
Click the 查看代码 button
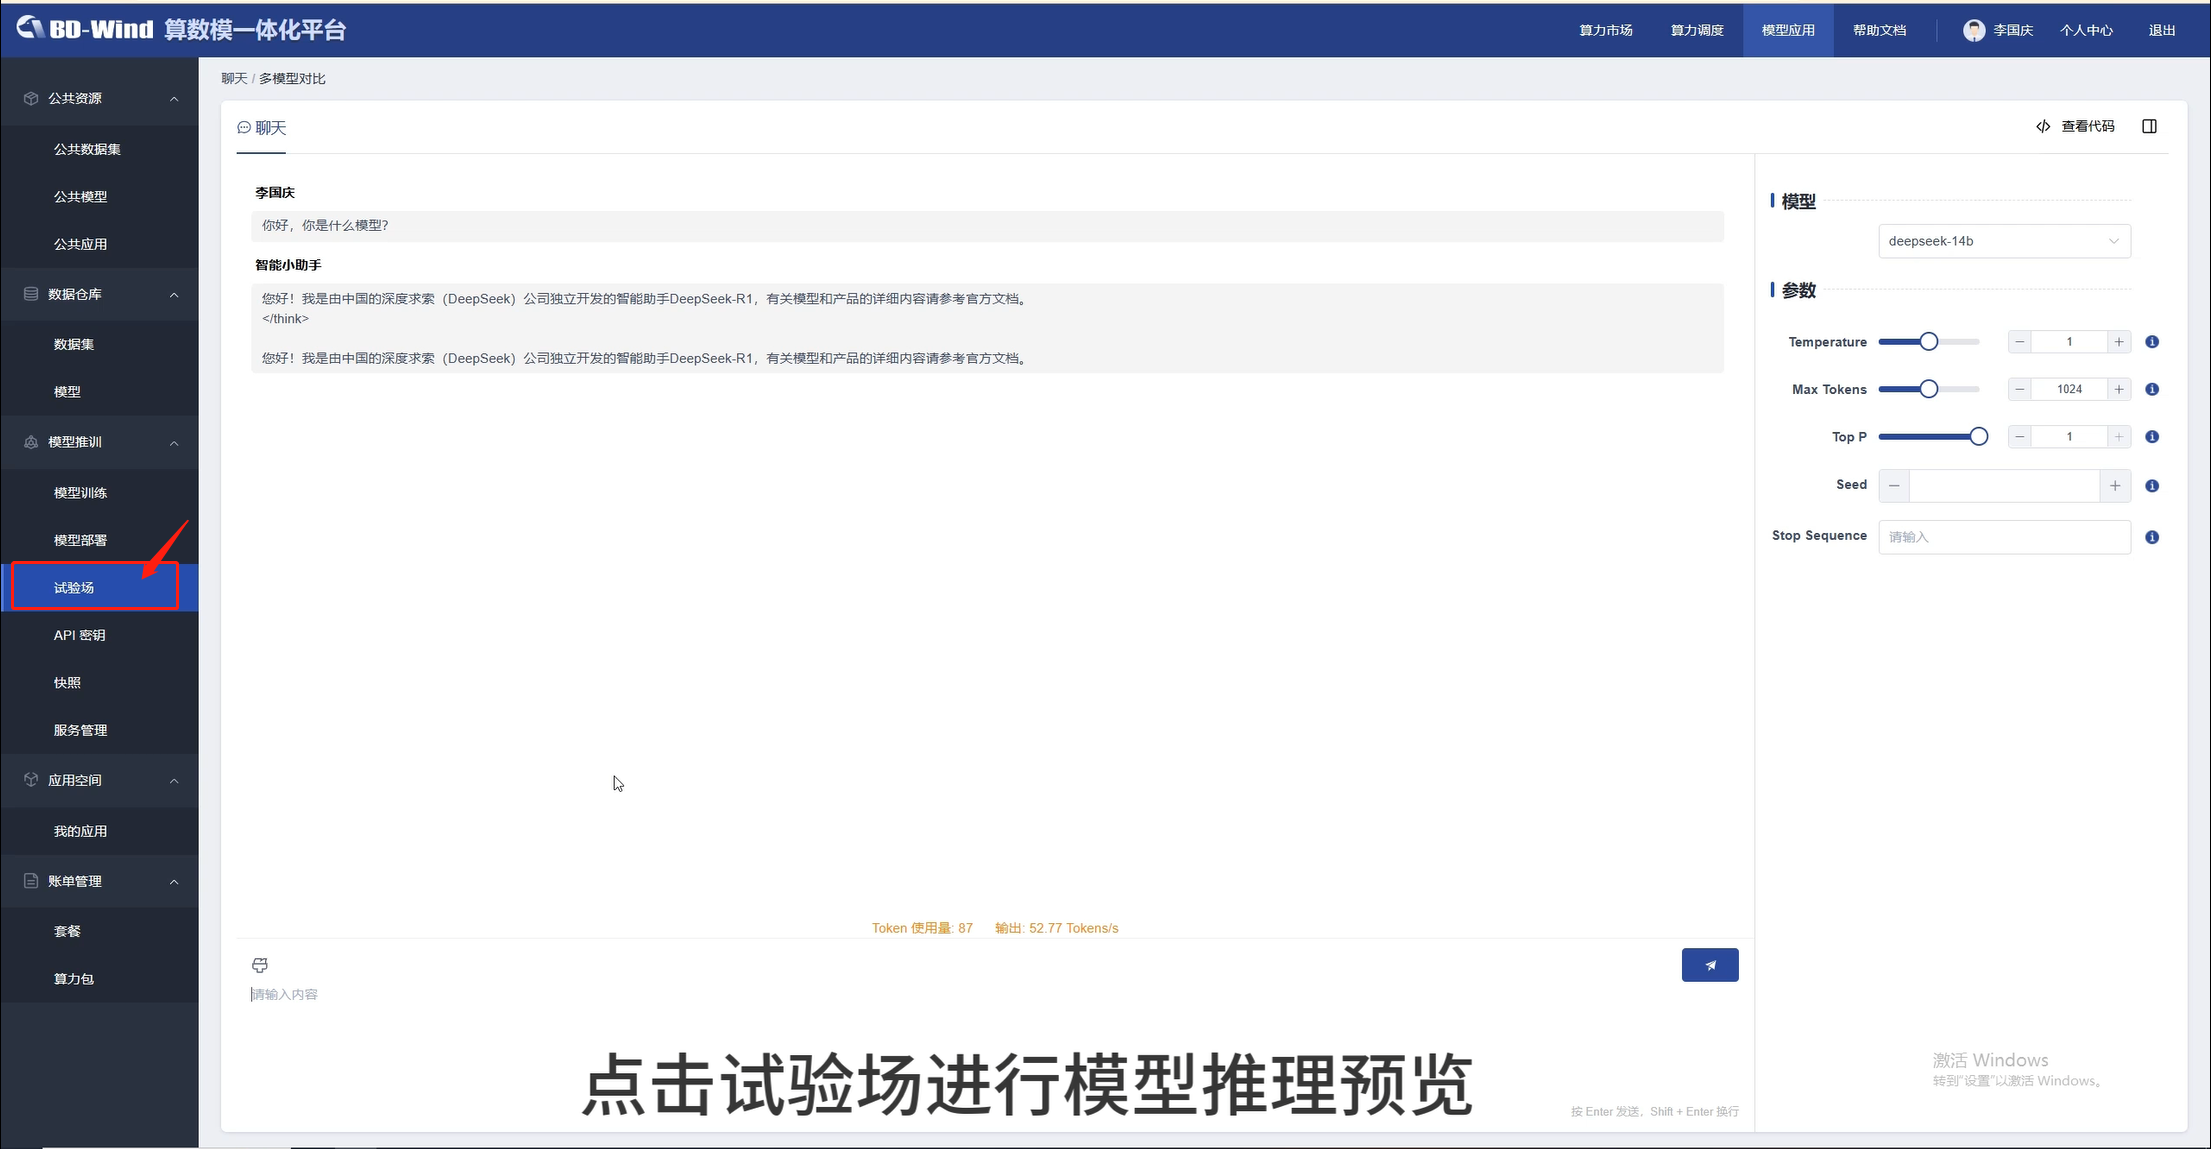tap(2075, 126)
